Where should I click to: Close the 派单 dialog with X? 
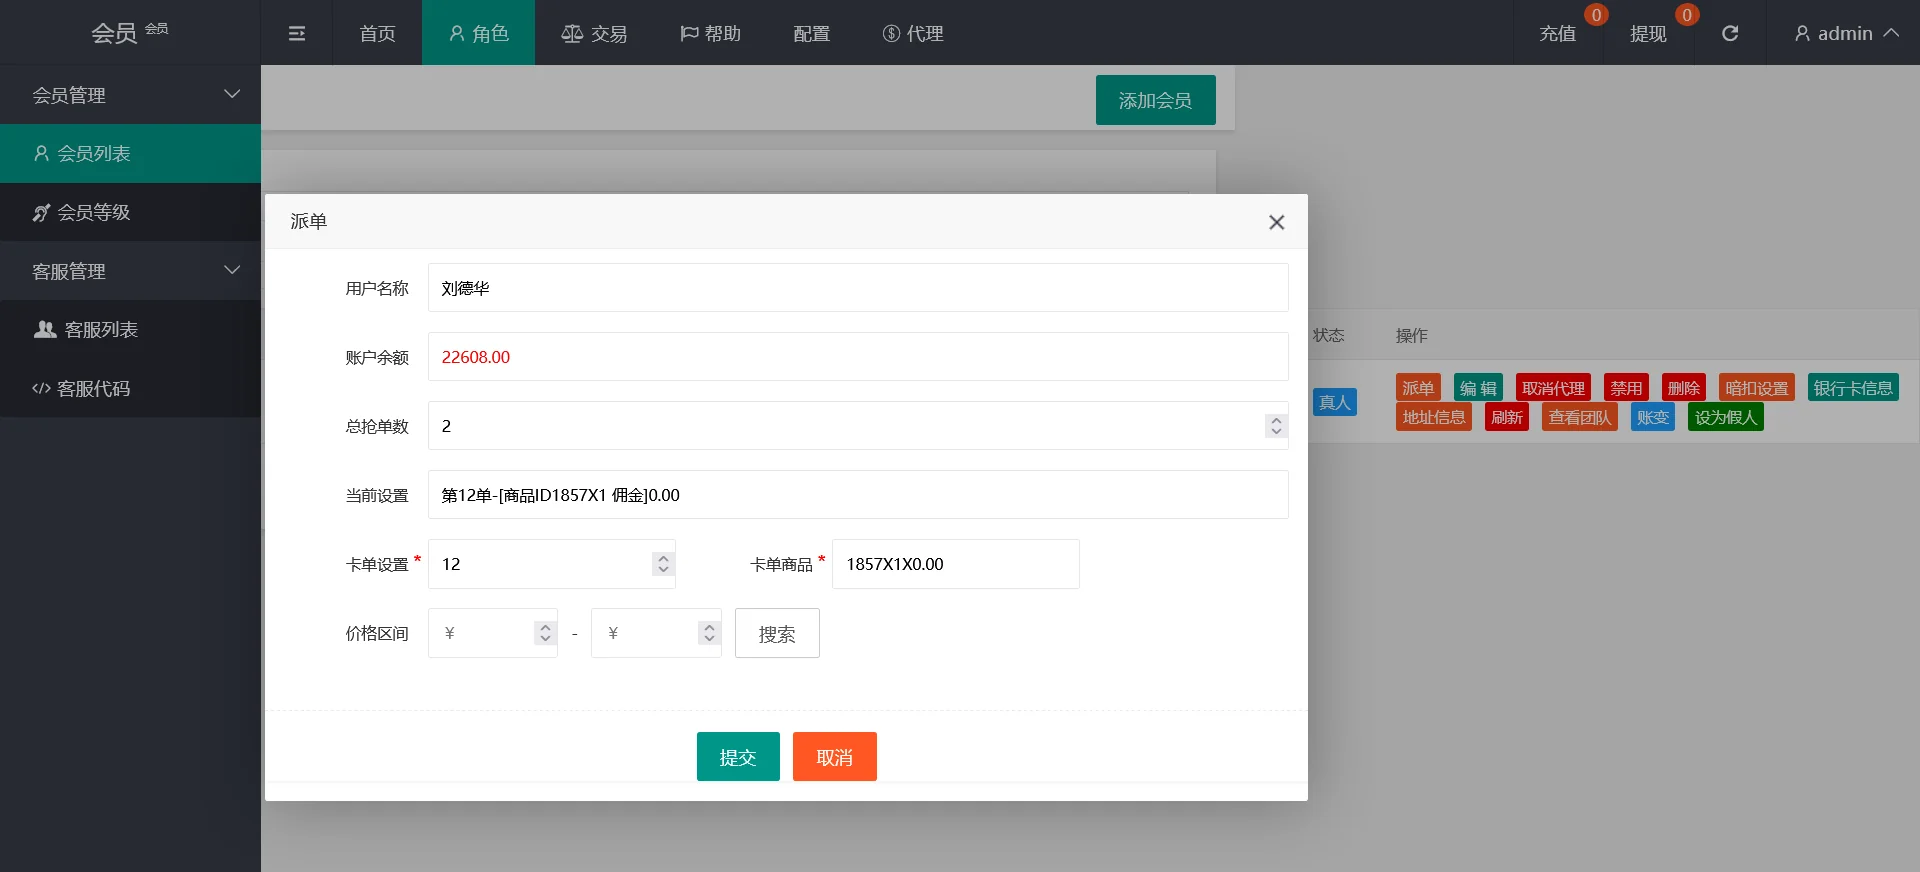coord(1276,222)
